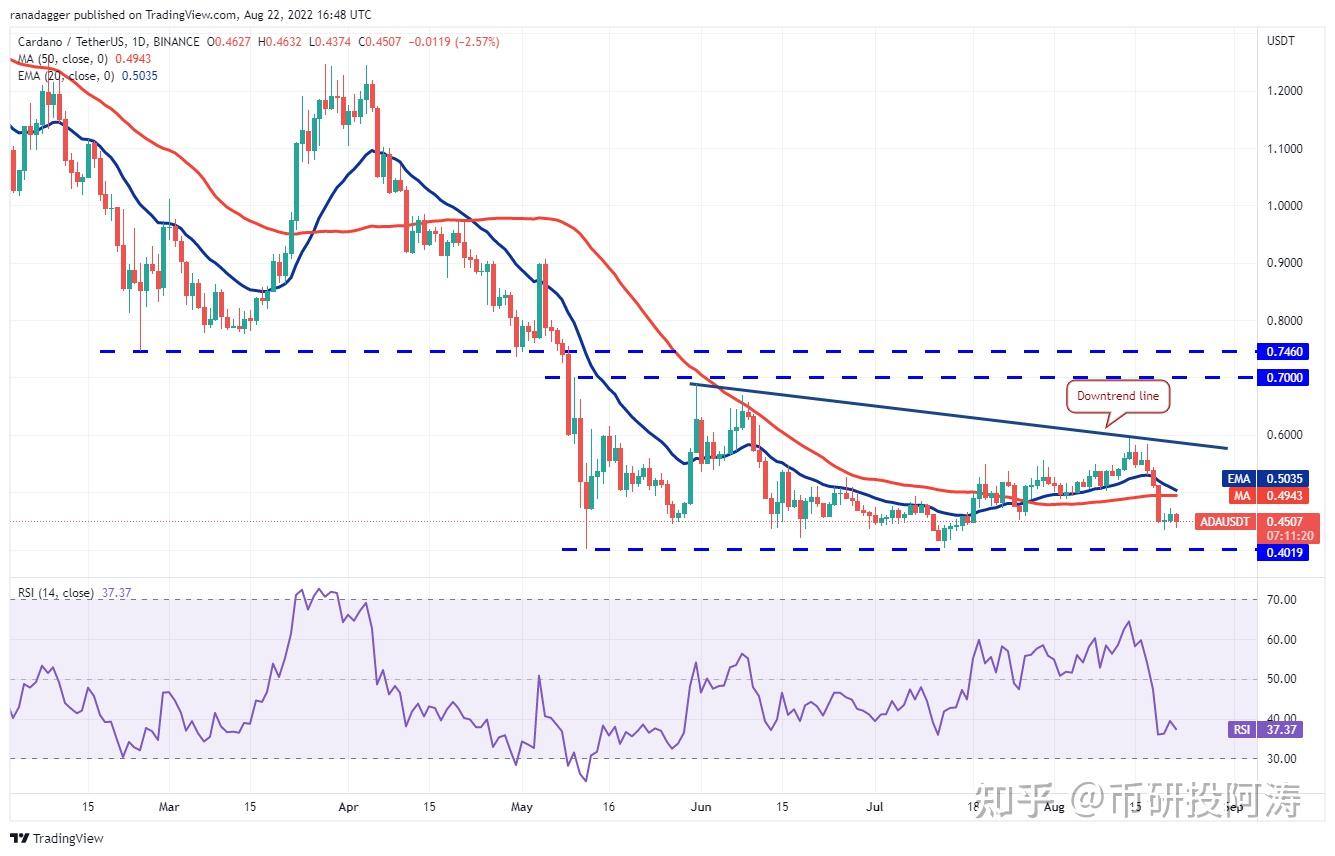Click the 0.4019 support level tag

[1285, 552]
